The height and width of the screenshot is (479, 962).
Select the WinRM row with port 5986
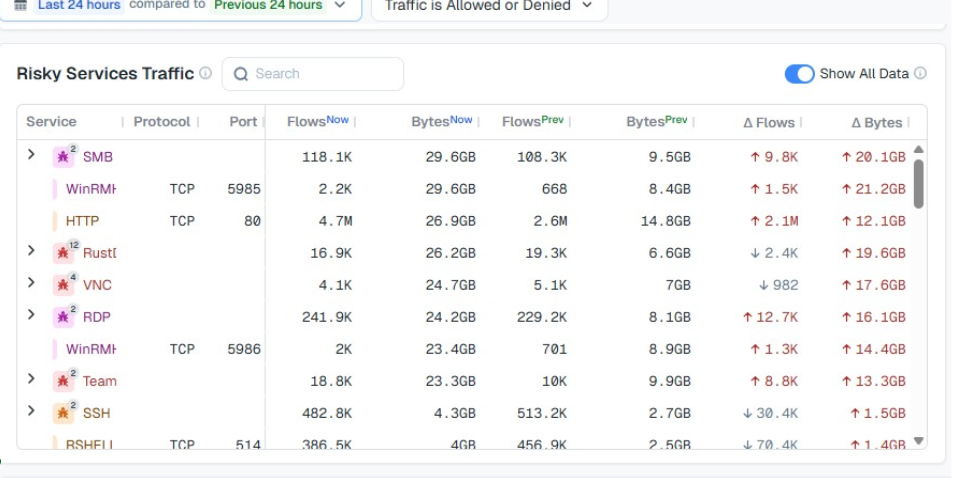click(464, 349)
